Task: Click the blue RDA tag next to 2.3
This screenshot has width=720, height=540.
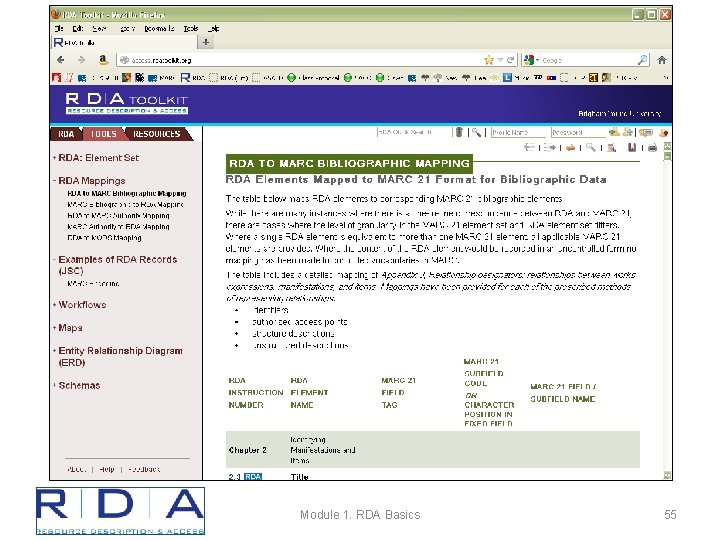Action: click(253, 476)
